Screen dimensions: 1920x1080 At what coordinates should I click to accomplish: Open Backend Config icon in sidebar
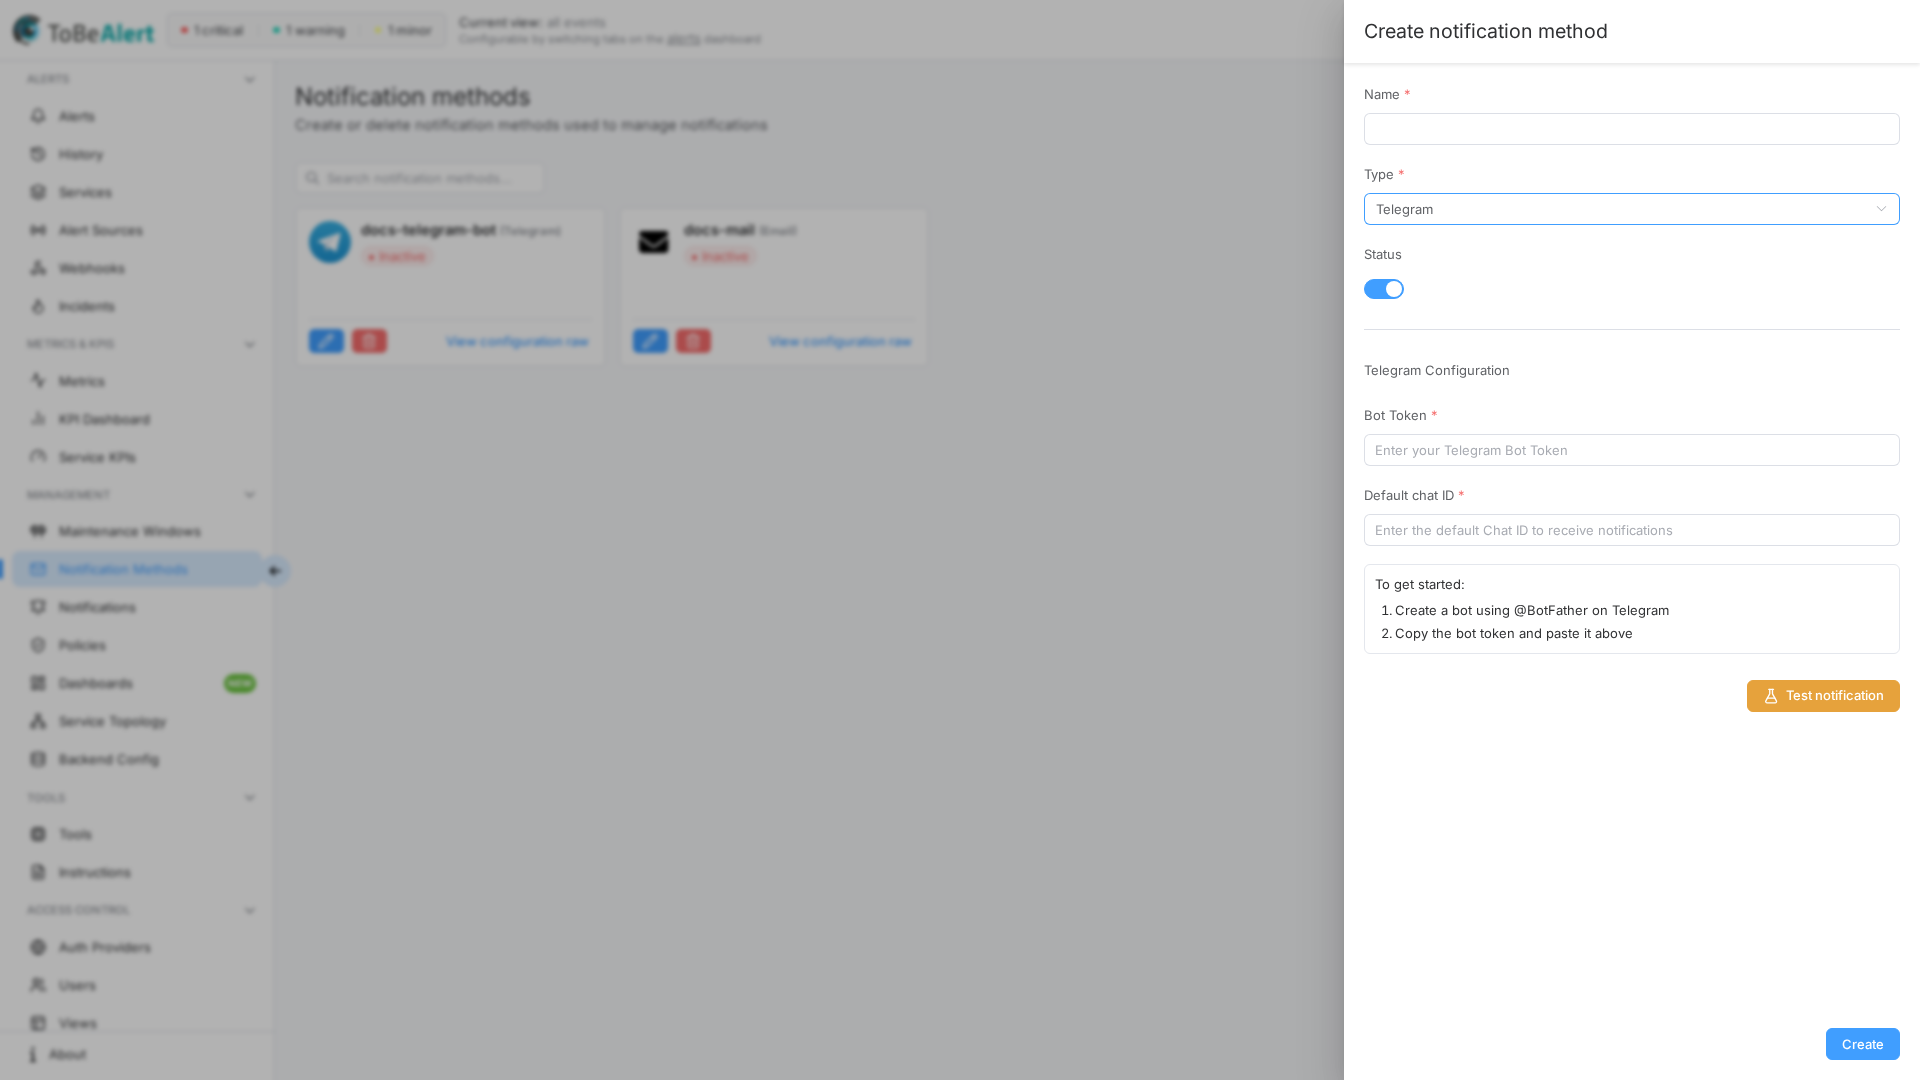[x=38, y=759]
